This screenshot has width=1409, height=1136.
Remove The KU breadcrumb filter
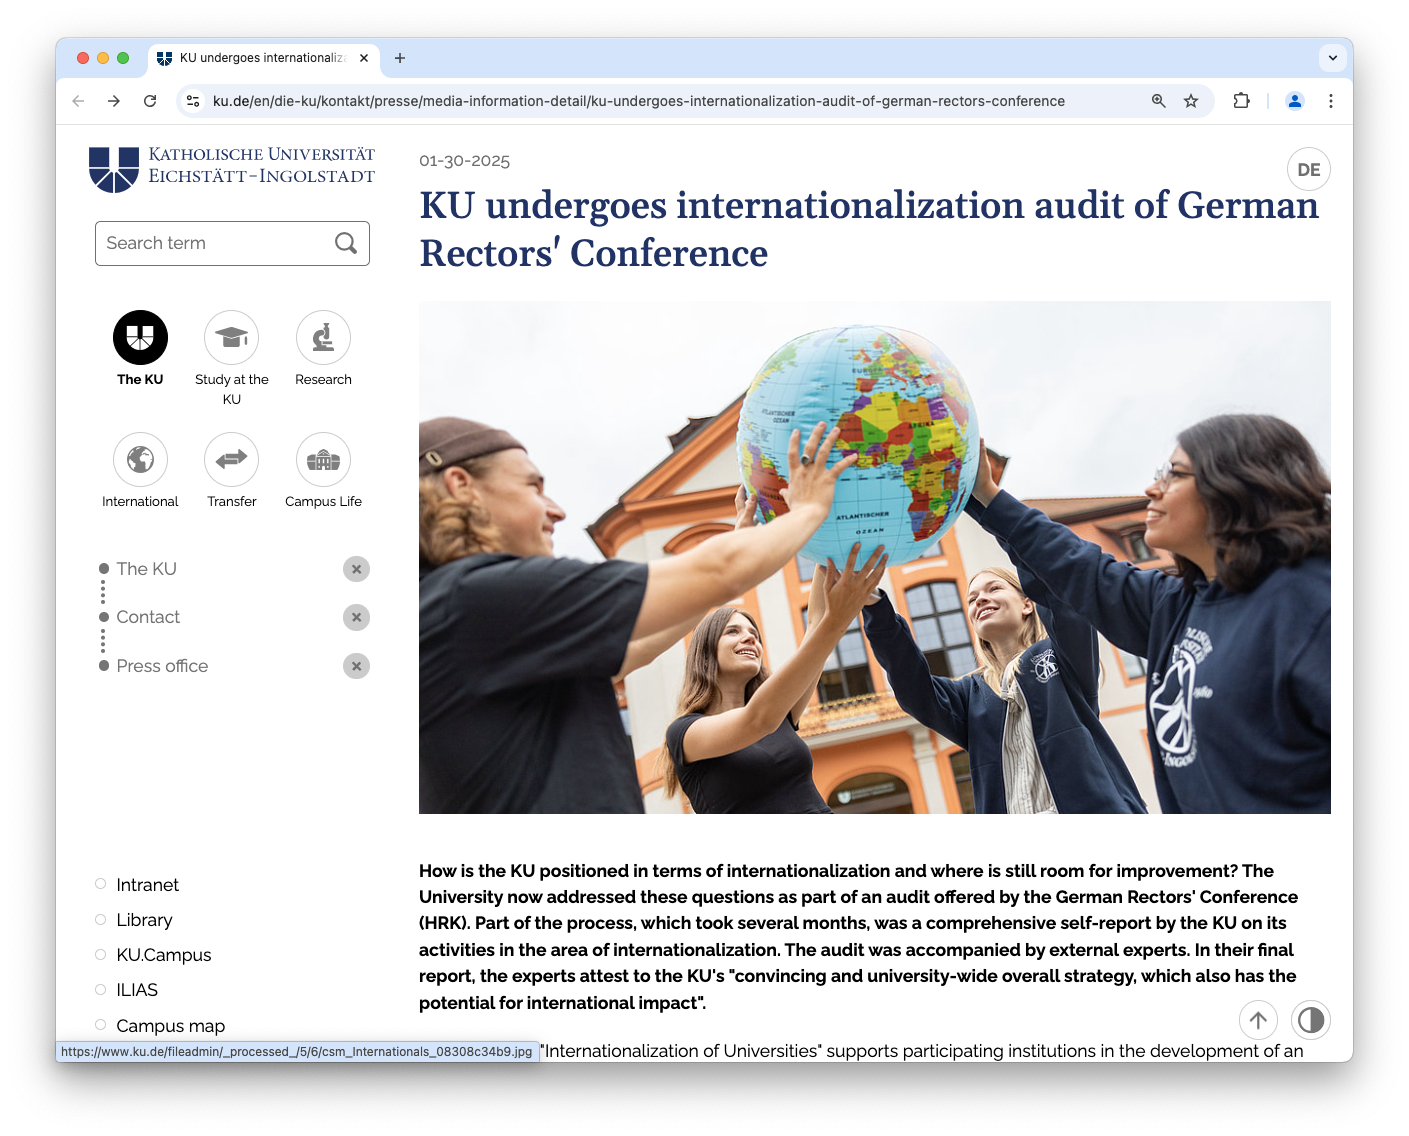357,568
